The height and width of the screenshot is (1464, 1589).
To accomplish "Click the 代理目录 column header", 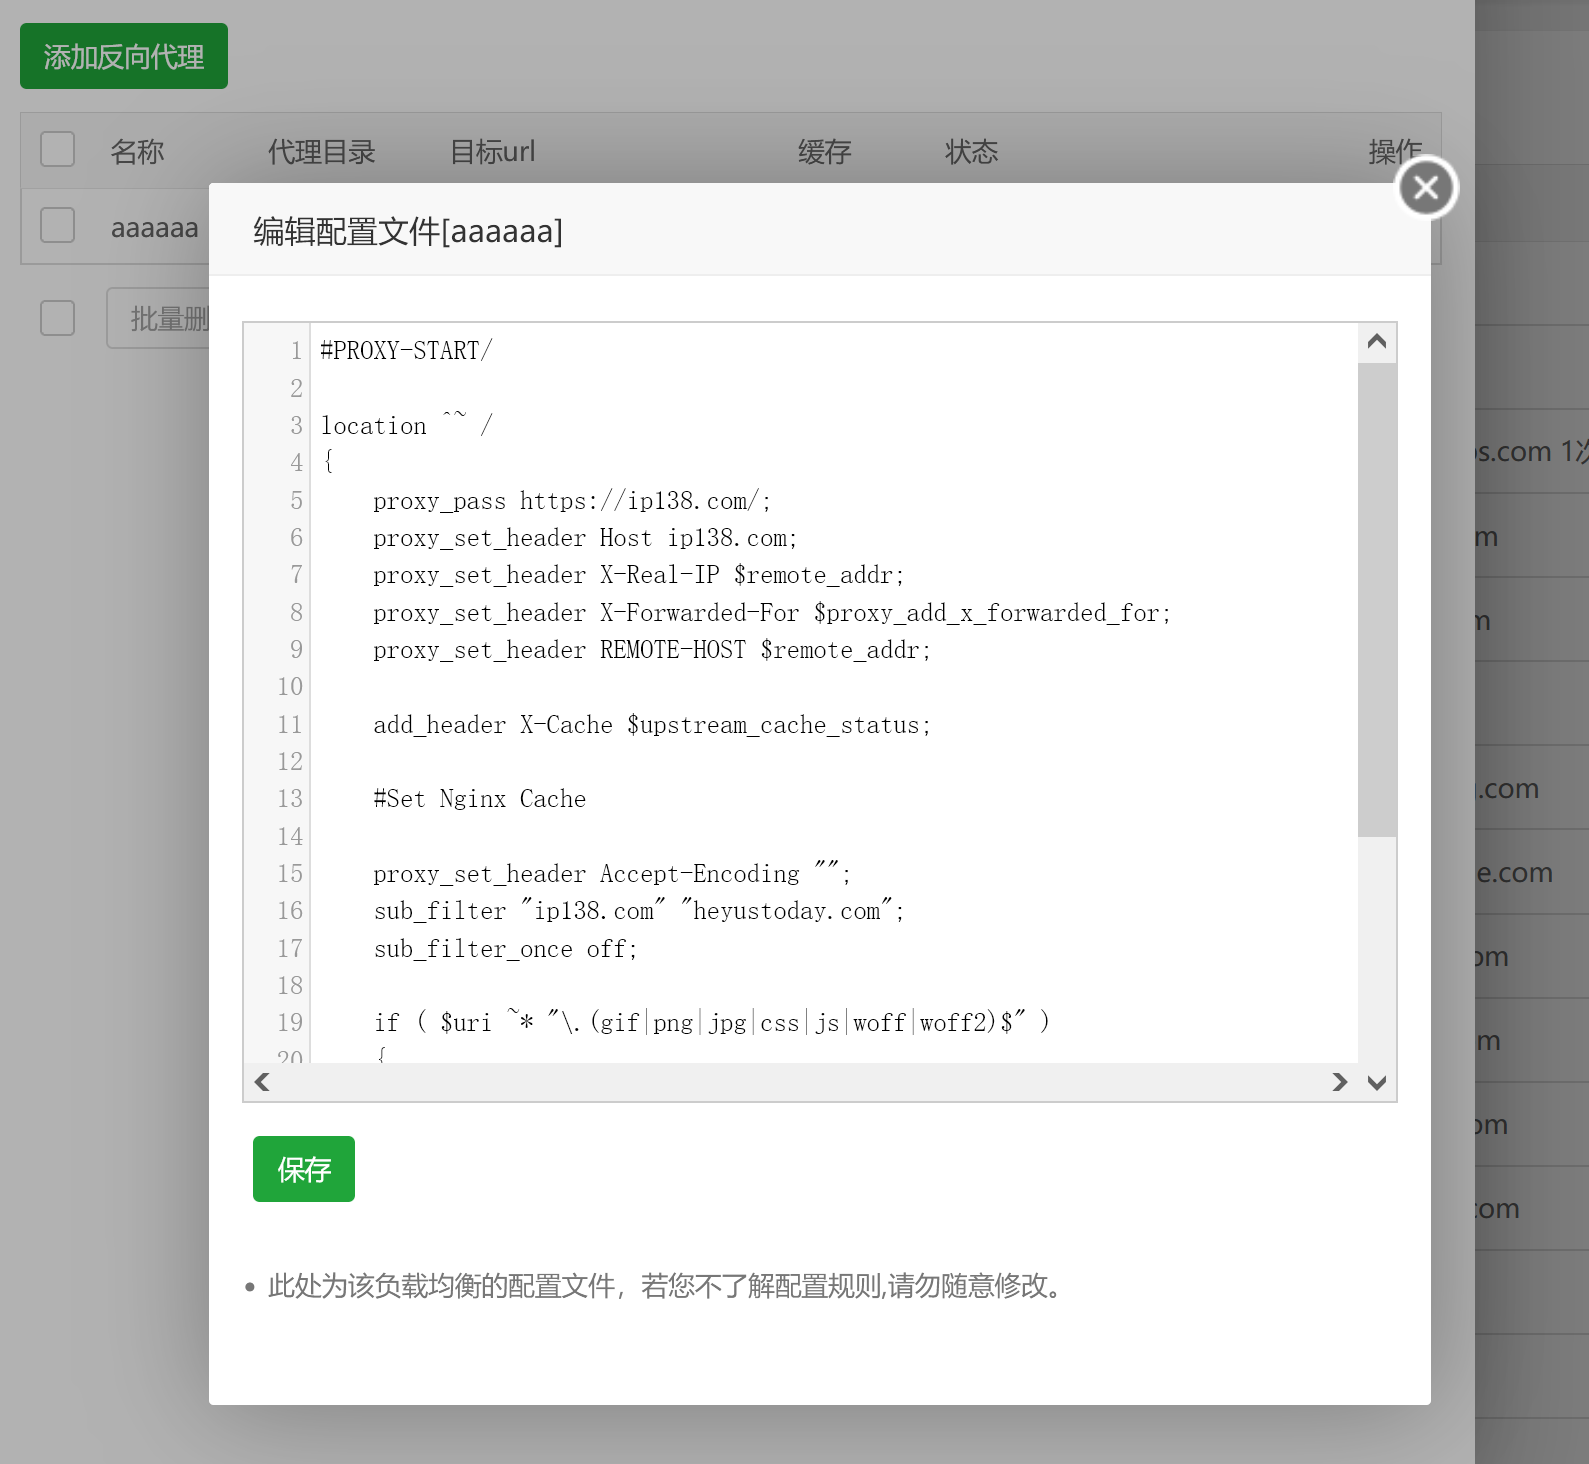I will [322, 151].
